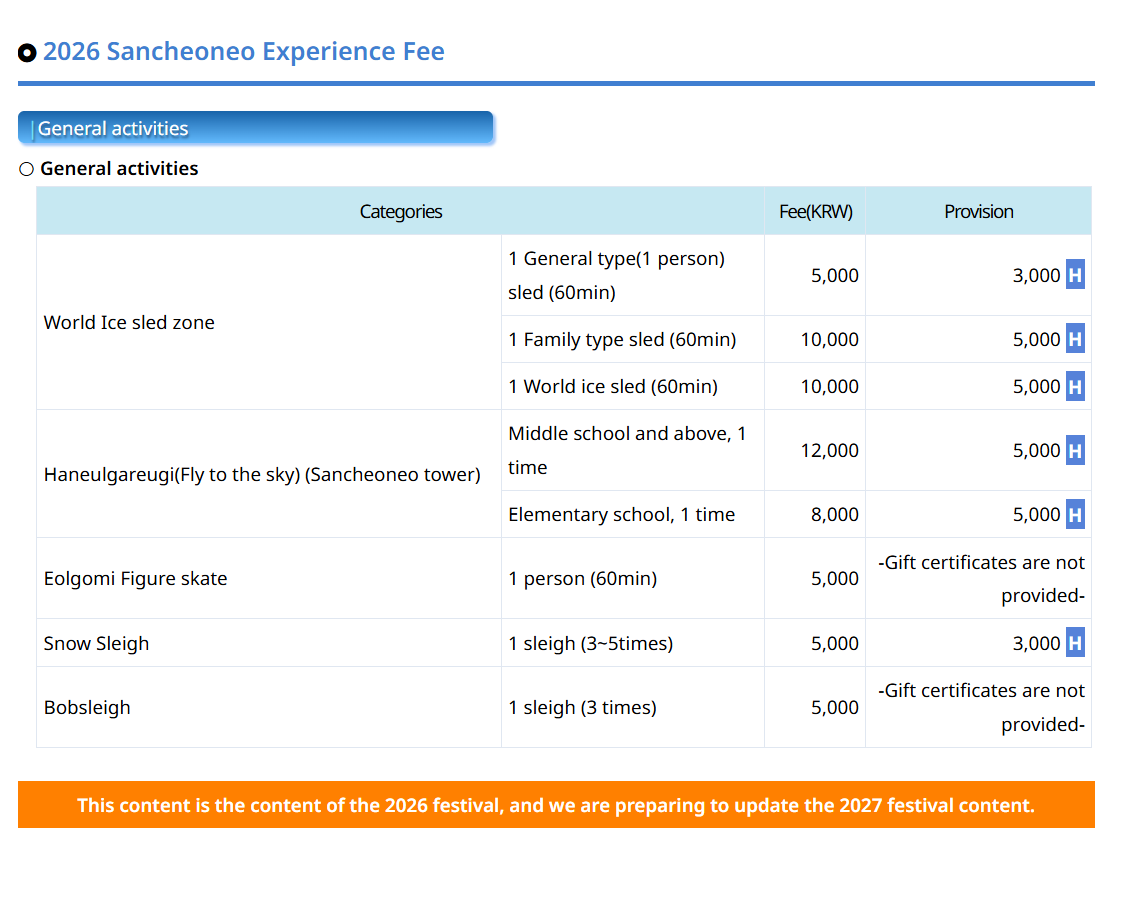1125x913 pixels.
Task: Click the Categories column header
Action: click(x=400, y=212)
